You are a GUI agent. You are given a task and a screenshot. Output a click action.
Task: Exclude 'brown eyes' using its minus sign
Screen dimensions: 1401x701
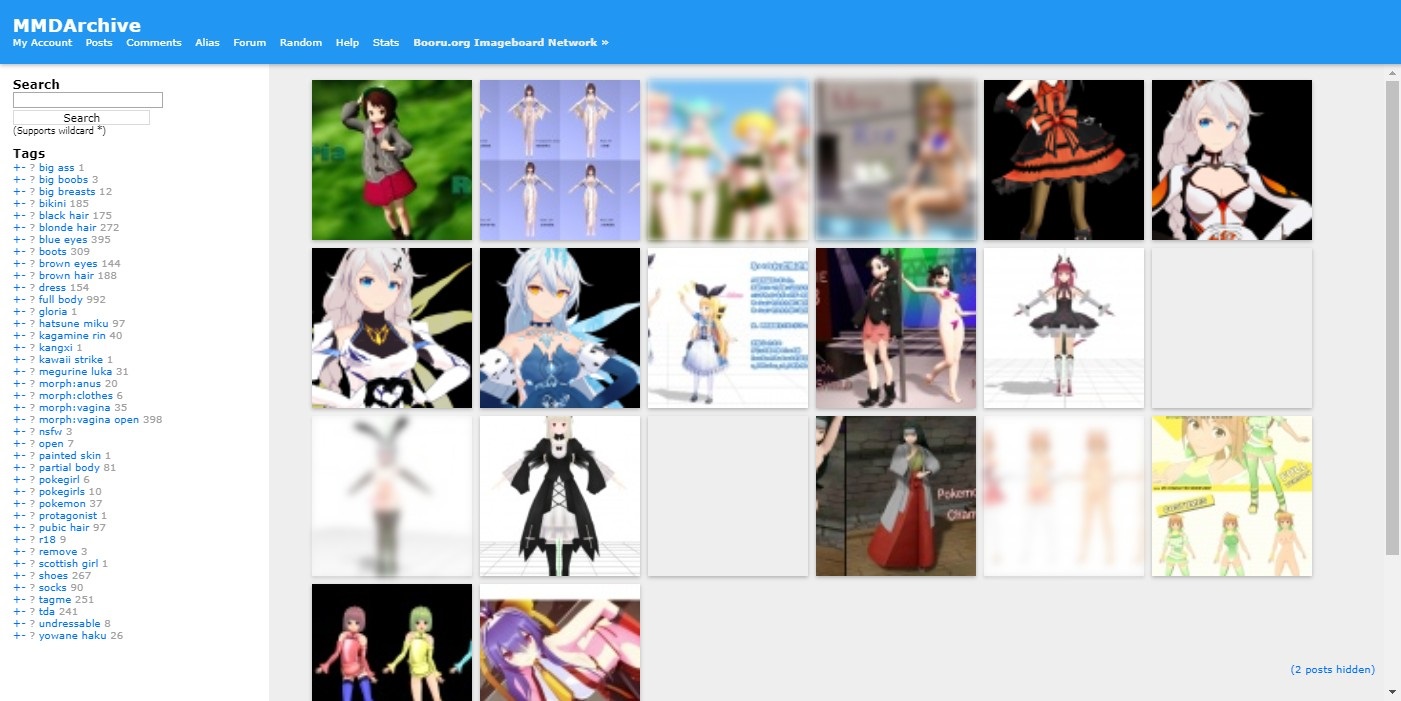coord(23,264)
